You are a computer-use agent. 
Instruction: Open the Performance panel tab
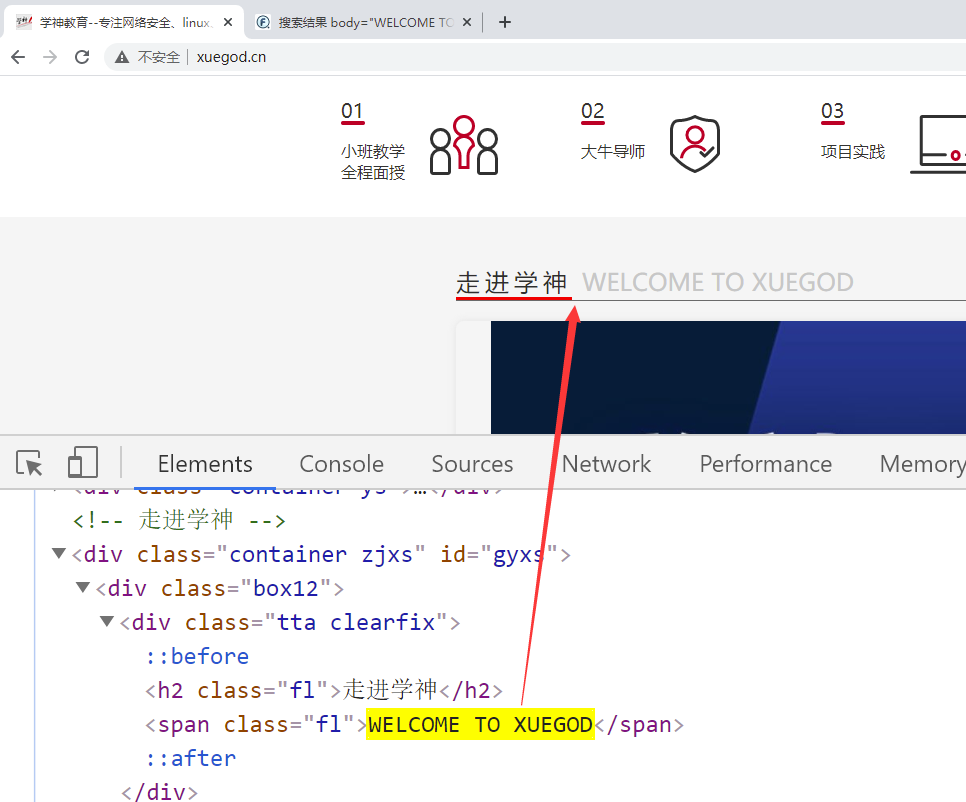(x=765, y=464)
